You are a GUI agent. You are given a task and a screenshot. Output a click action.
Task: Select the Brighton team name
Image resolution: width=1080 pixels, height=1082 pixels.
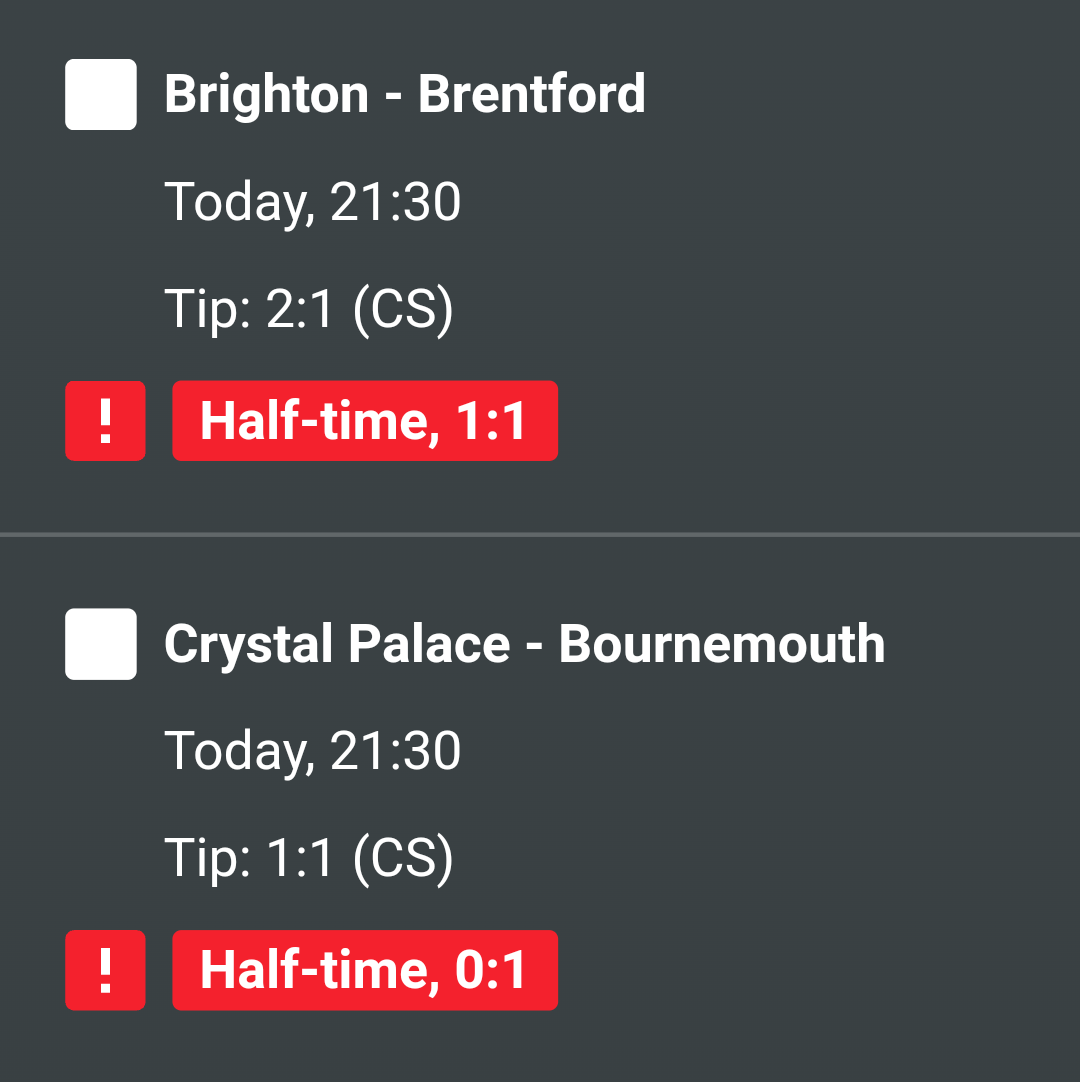[266, 95]
